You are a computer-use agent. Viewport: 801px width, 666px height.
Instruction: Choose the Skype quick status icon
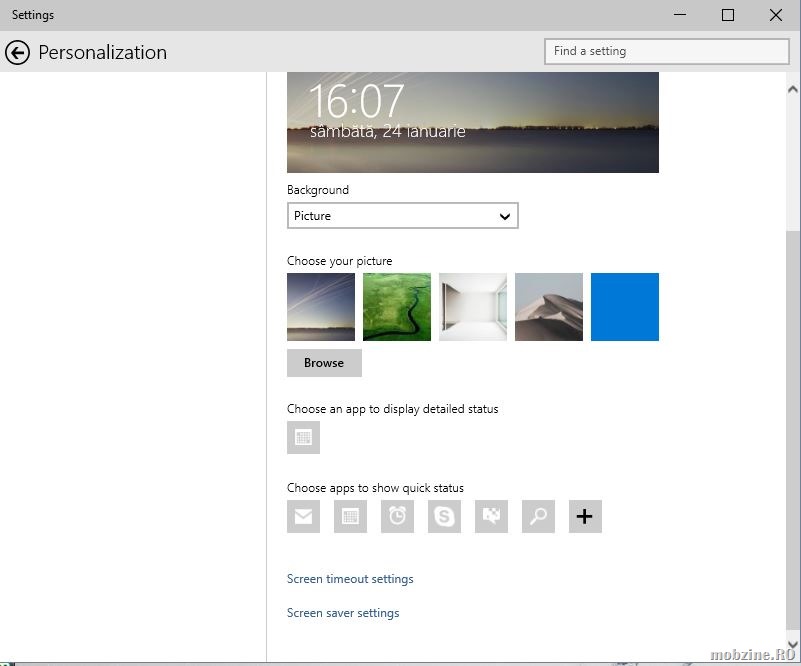click(444, 516)
